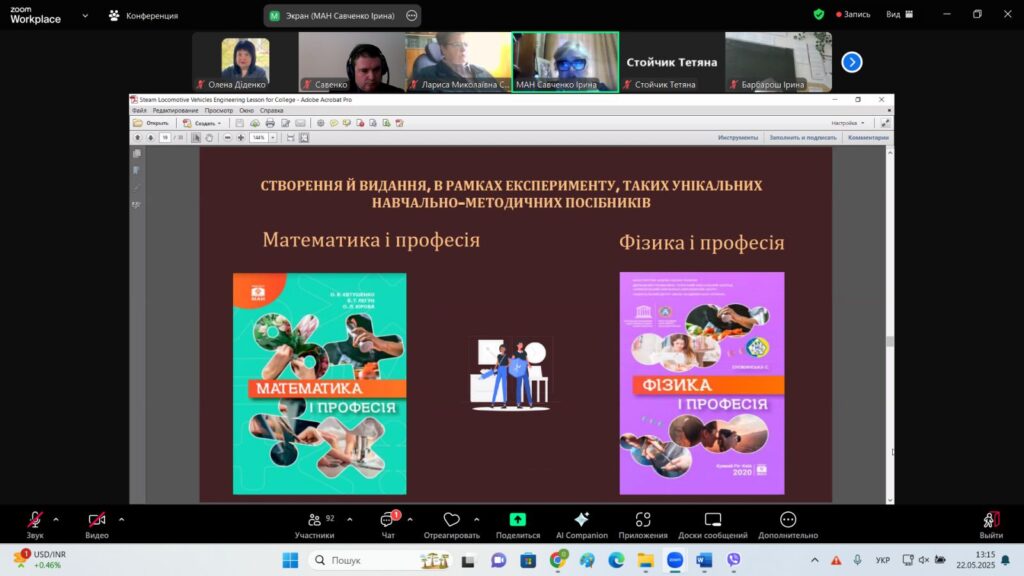Open Acrobat Окно menu
This screenshot has height=576, width=1024.
pos(246,111)
